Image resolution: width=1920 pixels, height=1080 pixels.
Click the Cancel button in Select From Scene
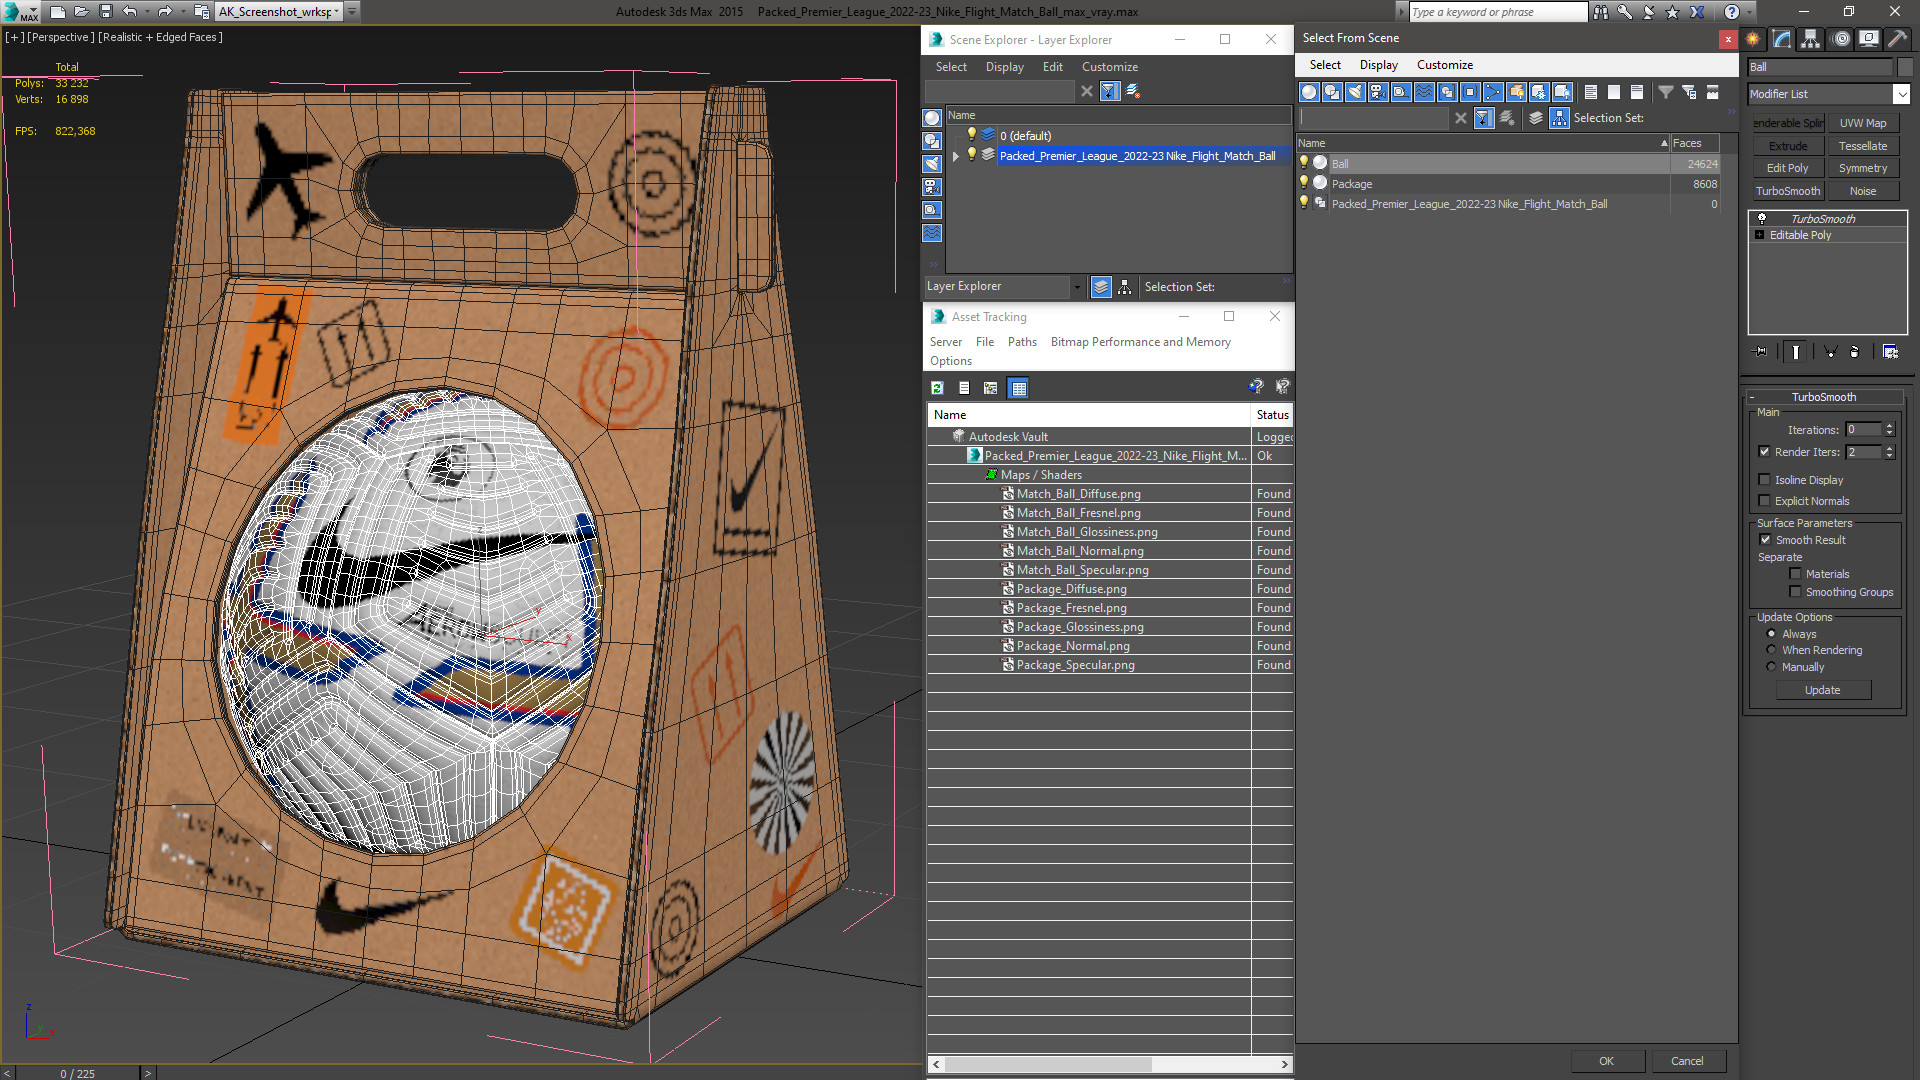click(1687, 1061)
